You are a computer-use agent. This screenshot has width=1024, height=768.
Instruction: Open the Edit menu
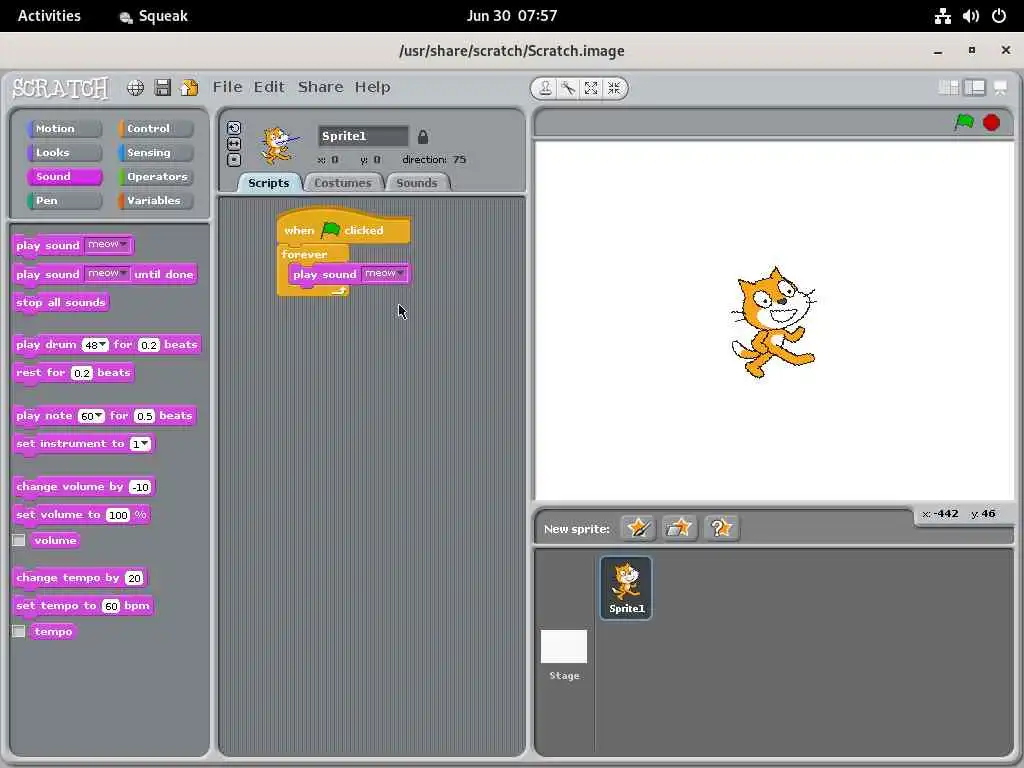(x=269, y=87)
